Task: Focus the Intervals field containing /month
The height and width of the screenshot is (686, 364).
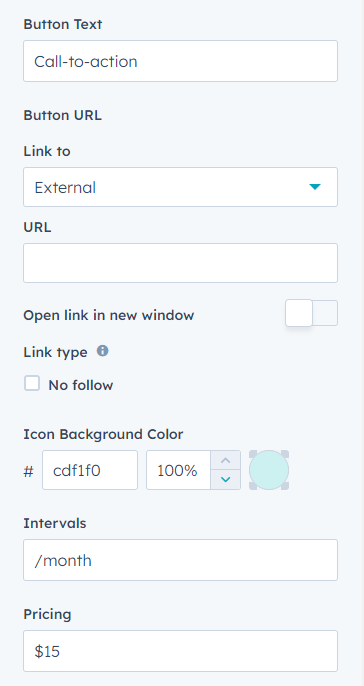Action: coord(180,560)
